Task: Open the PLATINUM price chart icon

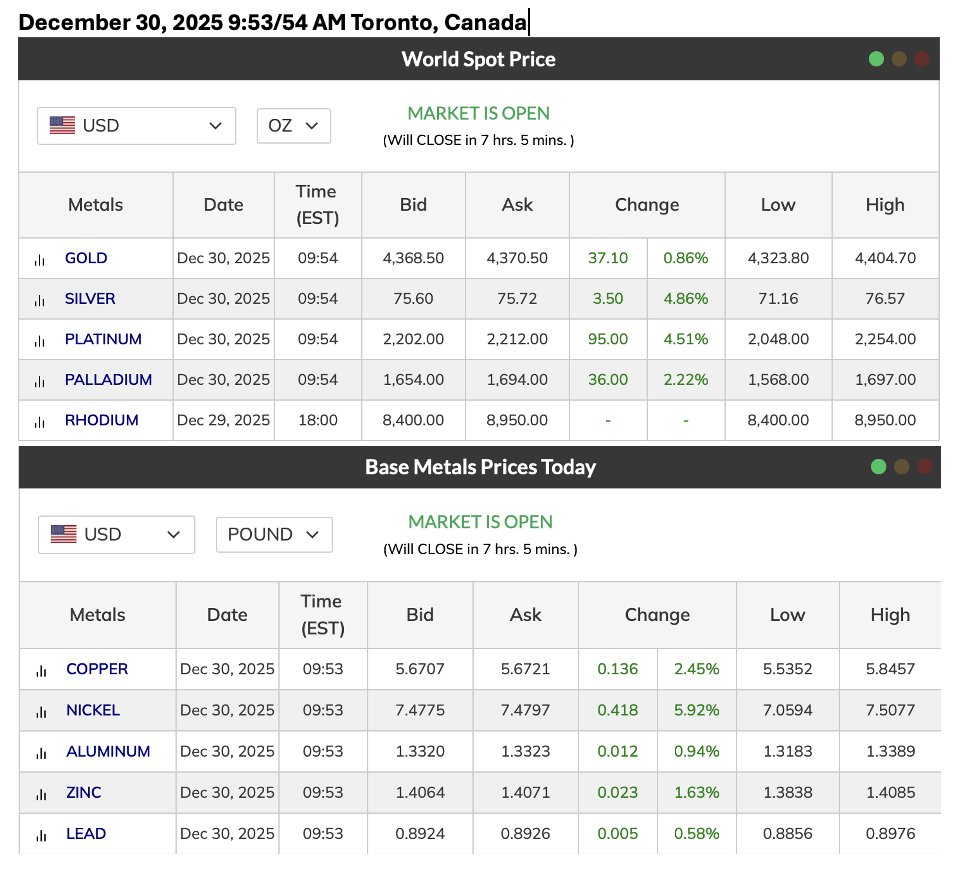Action: [x=39, y=339]
